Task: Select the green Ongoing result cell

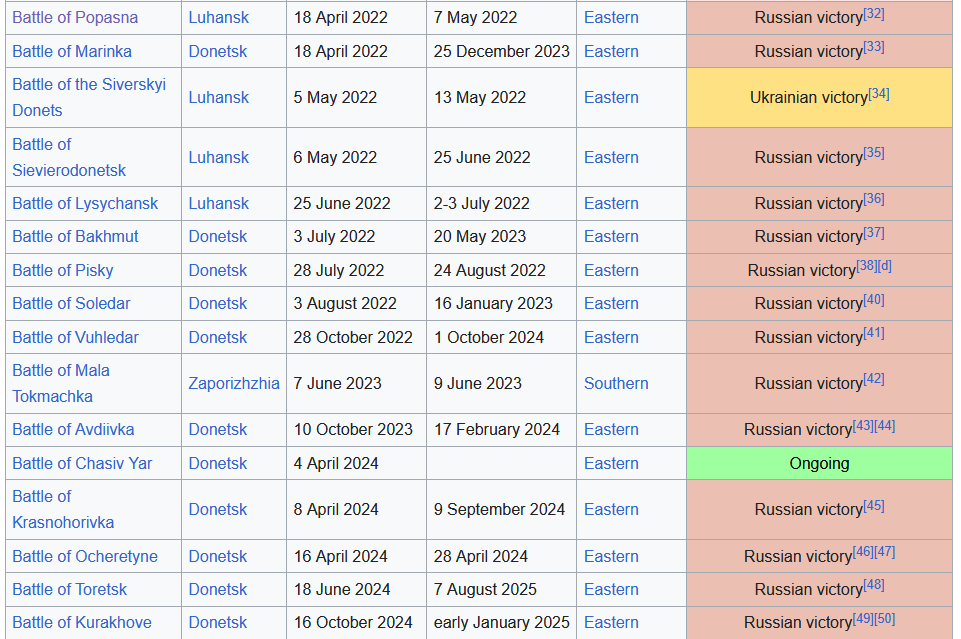Action: coord(819,463)
